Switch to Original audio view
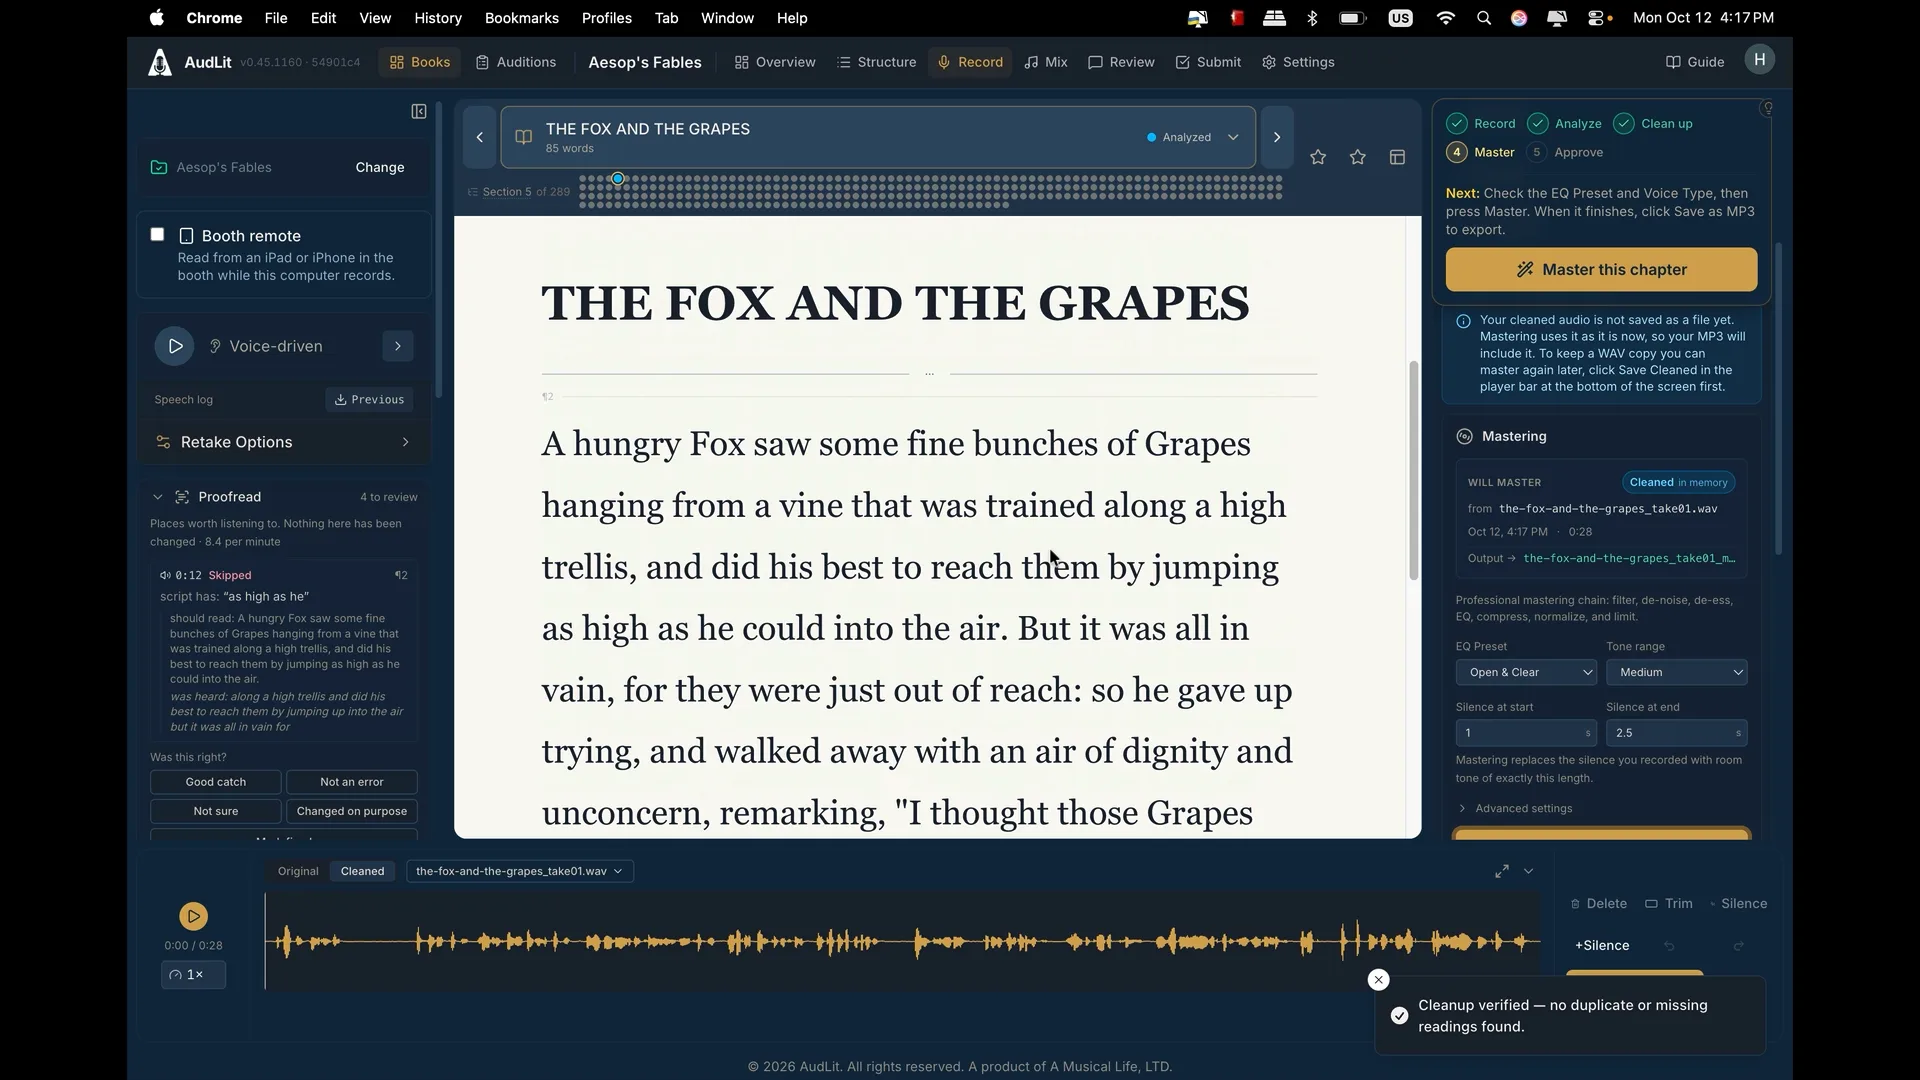 click(x=298, y=871)
